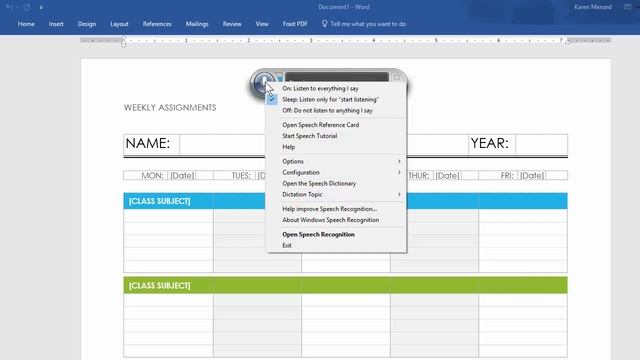Click the [Date] placeholder after THUR:

[447, 176]
